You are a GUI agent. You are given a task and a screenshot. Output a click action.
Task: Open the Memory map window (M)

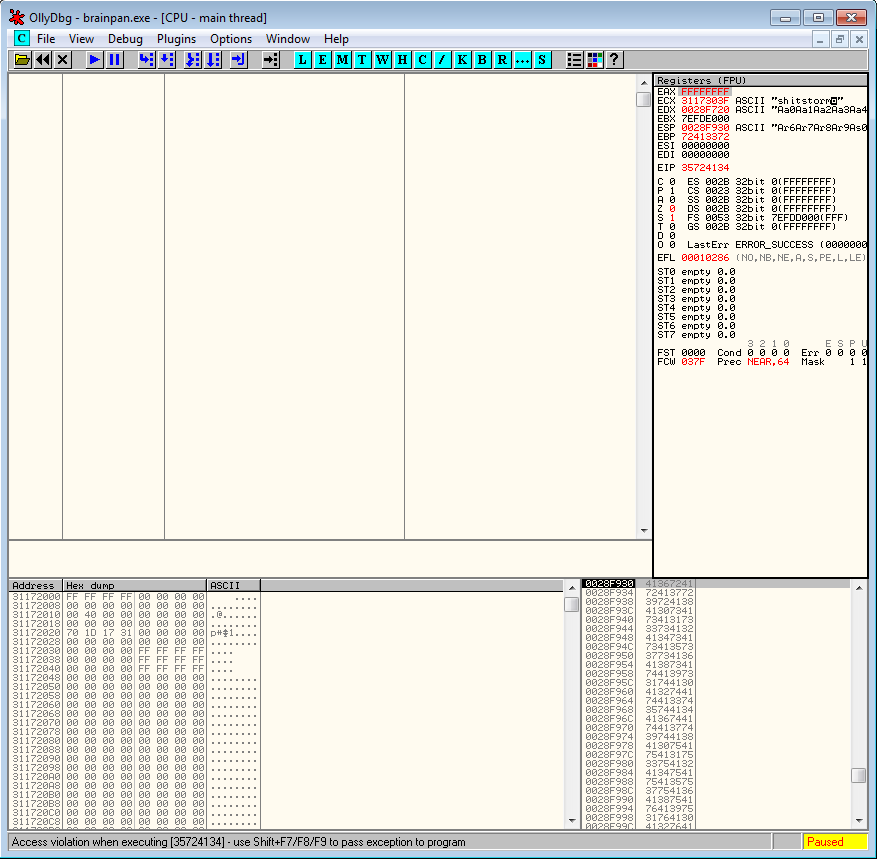coord(343,59)
